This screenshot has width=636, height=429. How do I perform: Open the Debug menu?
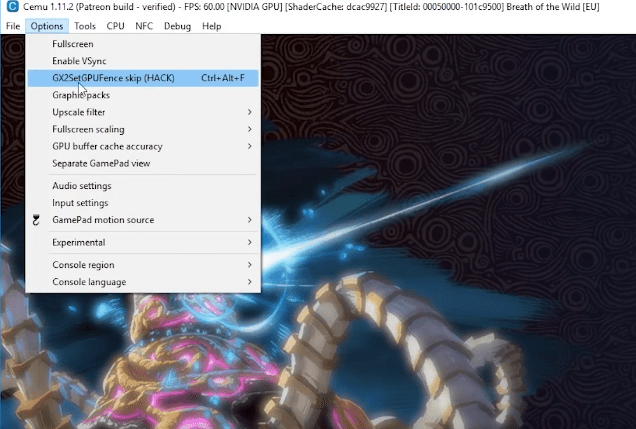coord(177,26)
